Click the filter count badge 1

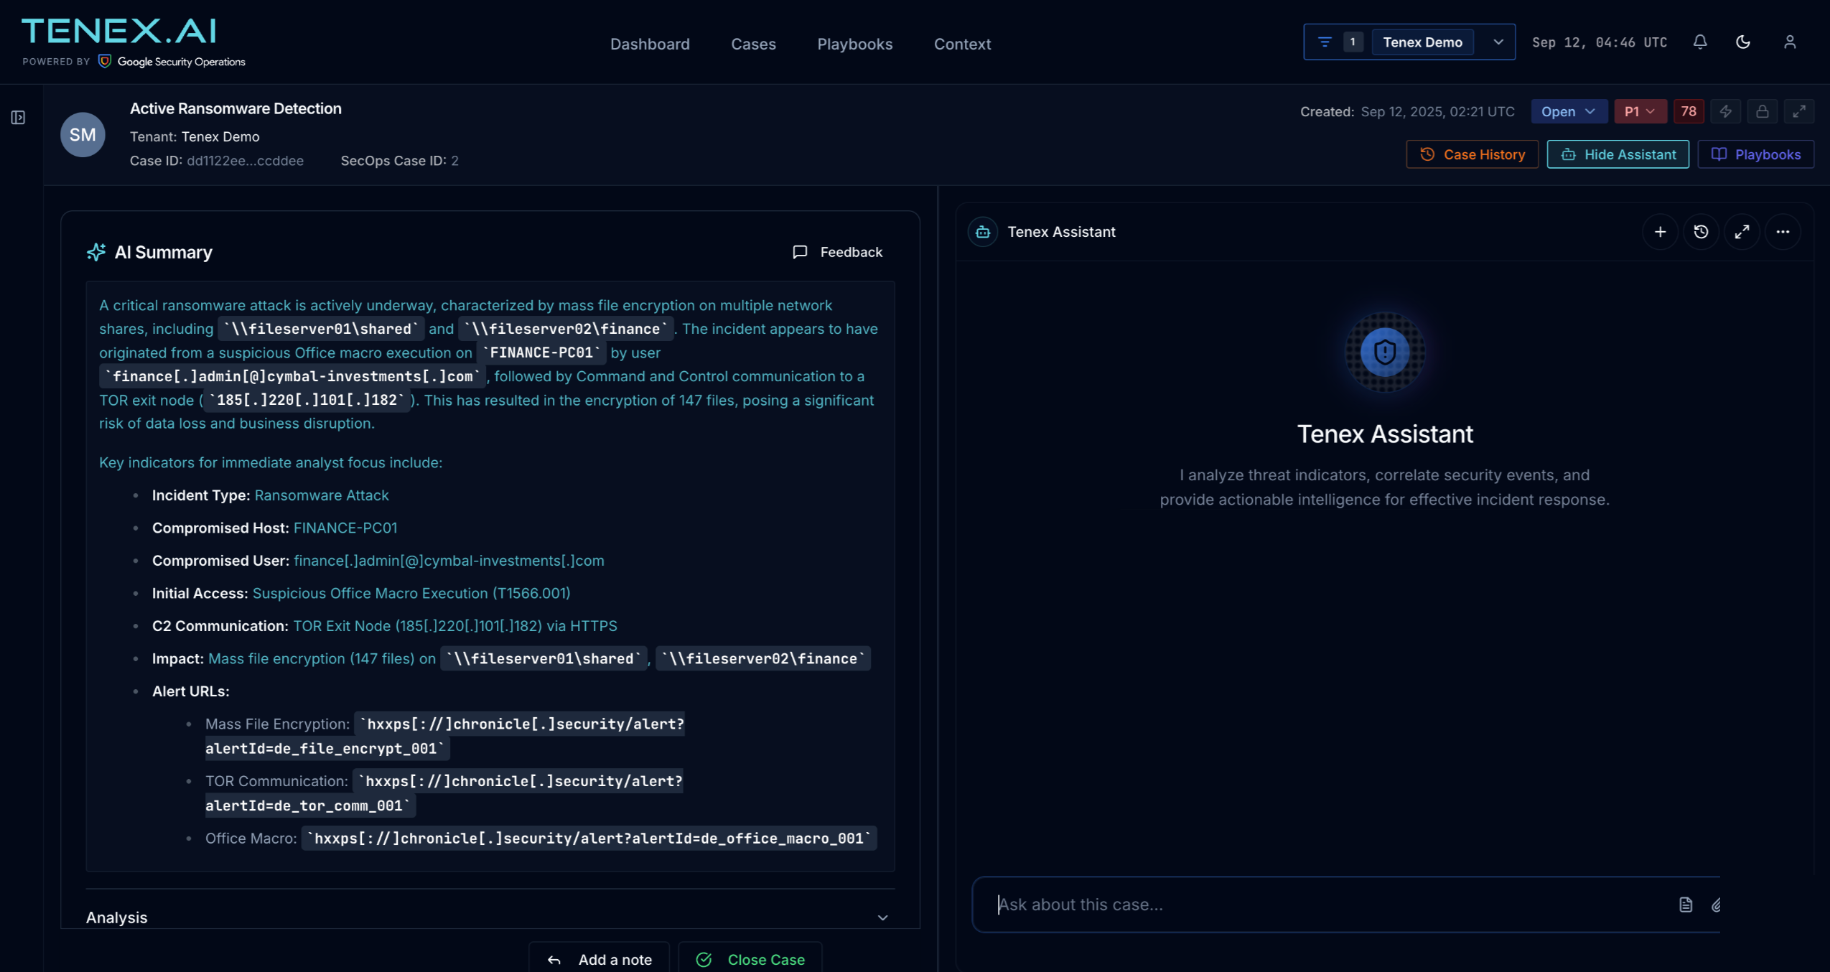pyautogui.click(x=1353, y=42)
